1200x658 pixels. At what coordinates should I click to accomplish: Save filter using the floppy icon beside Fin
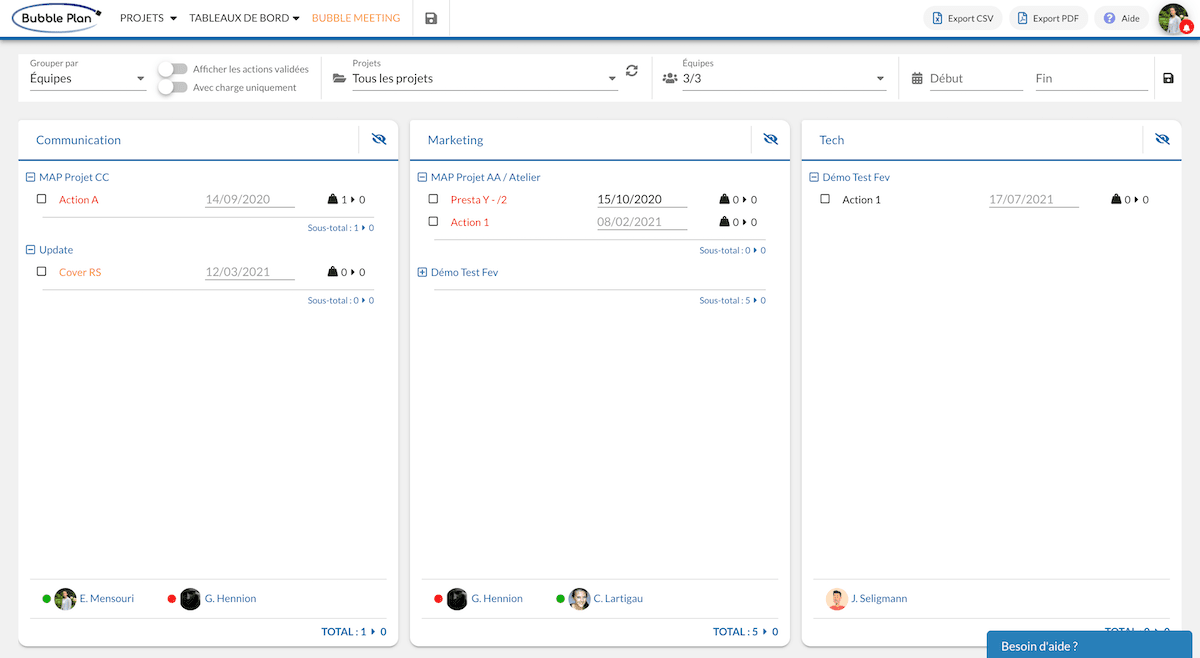click(x=1168, y=78)
